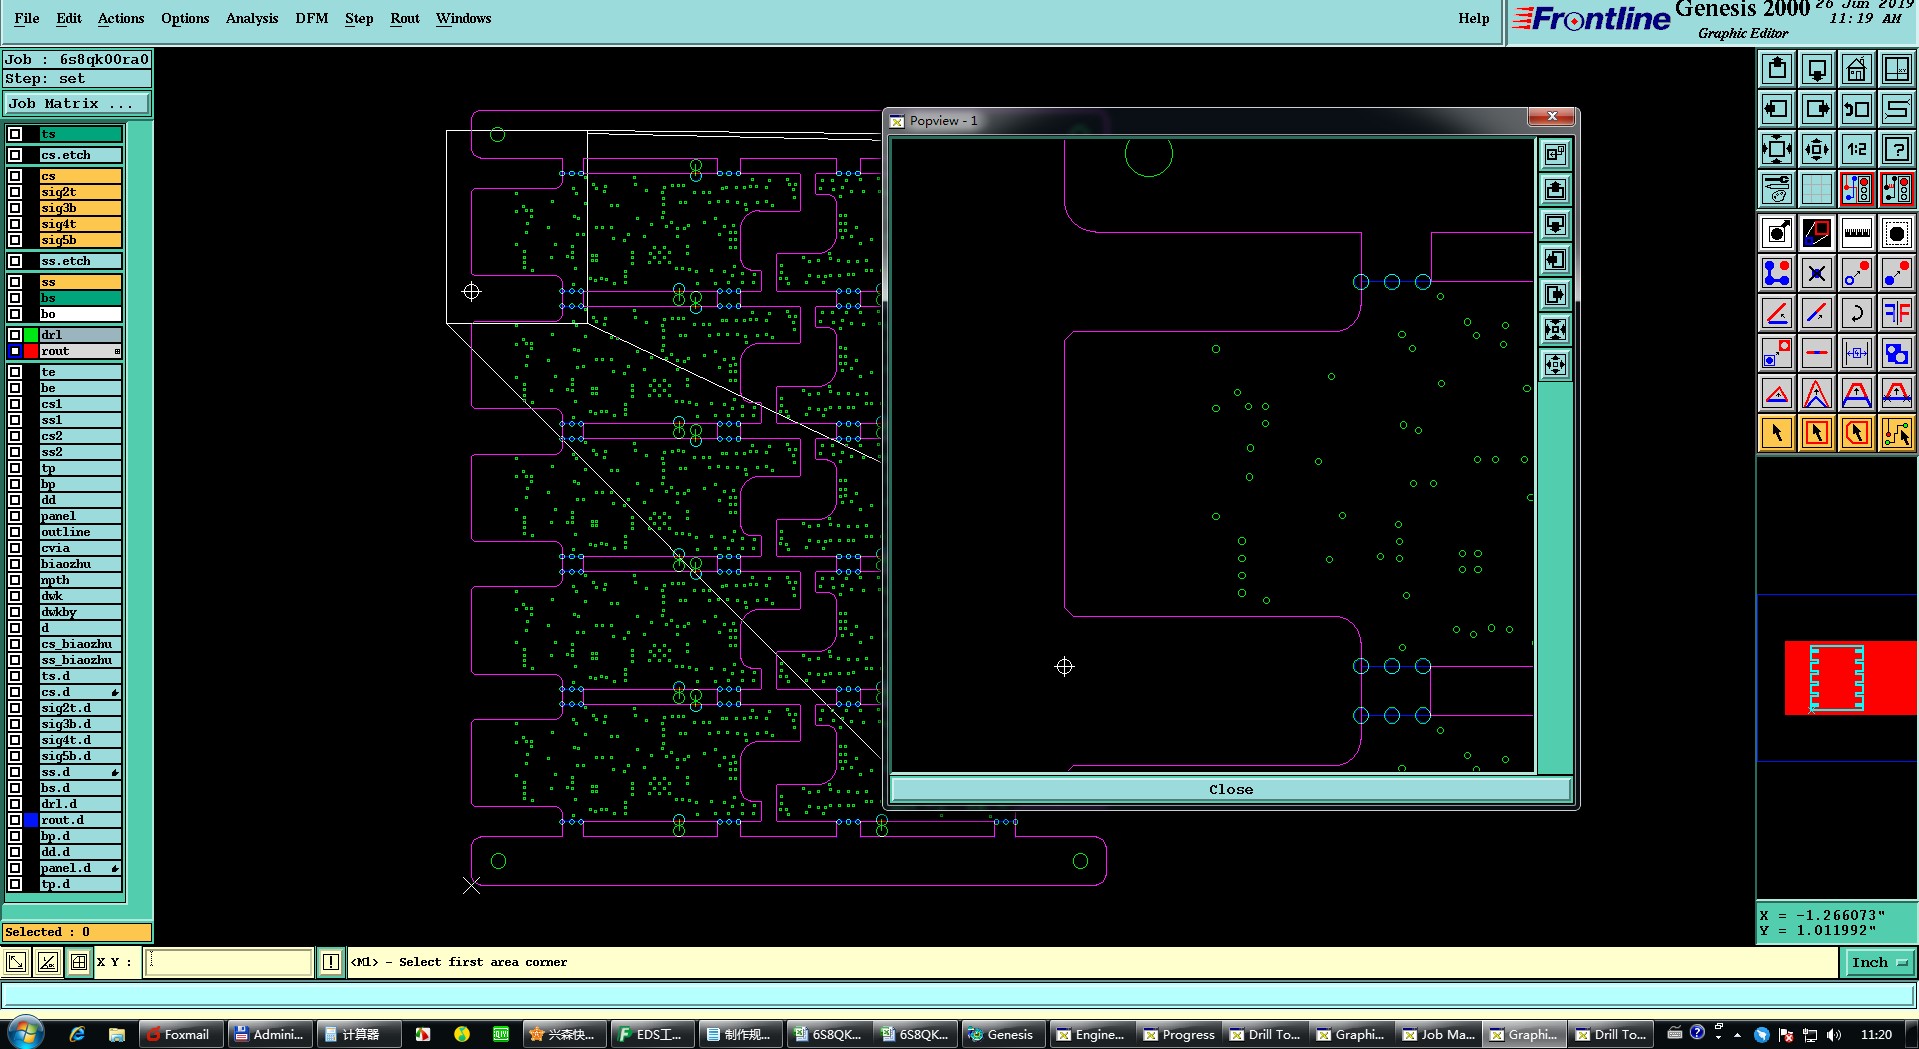Select the rectangle area selection arrow tool
The width and height of the screenshot is (1919, 1049).
(1817, 433)
